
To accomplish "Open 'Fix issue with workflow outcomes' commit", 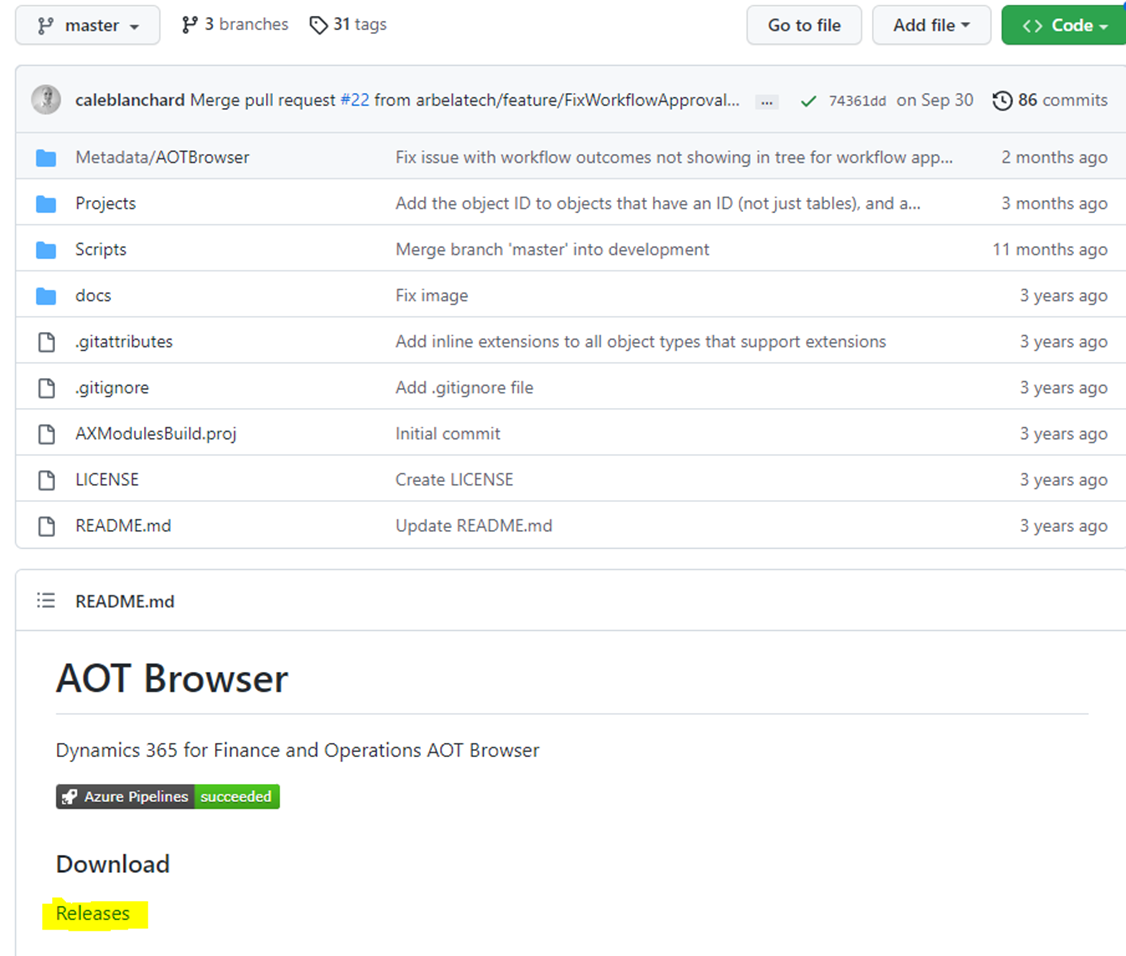I will pyautogui.click(x=674, y=157).
